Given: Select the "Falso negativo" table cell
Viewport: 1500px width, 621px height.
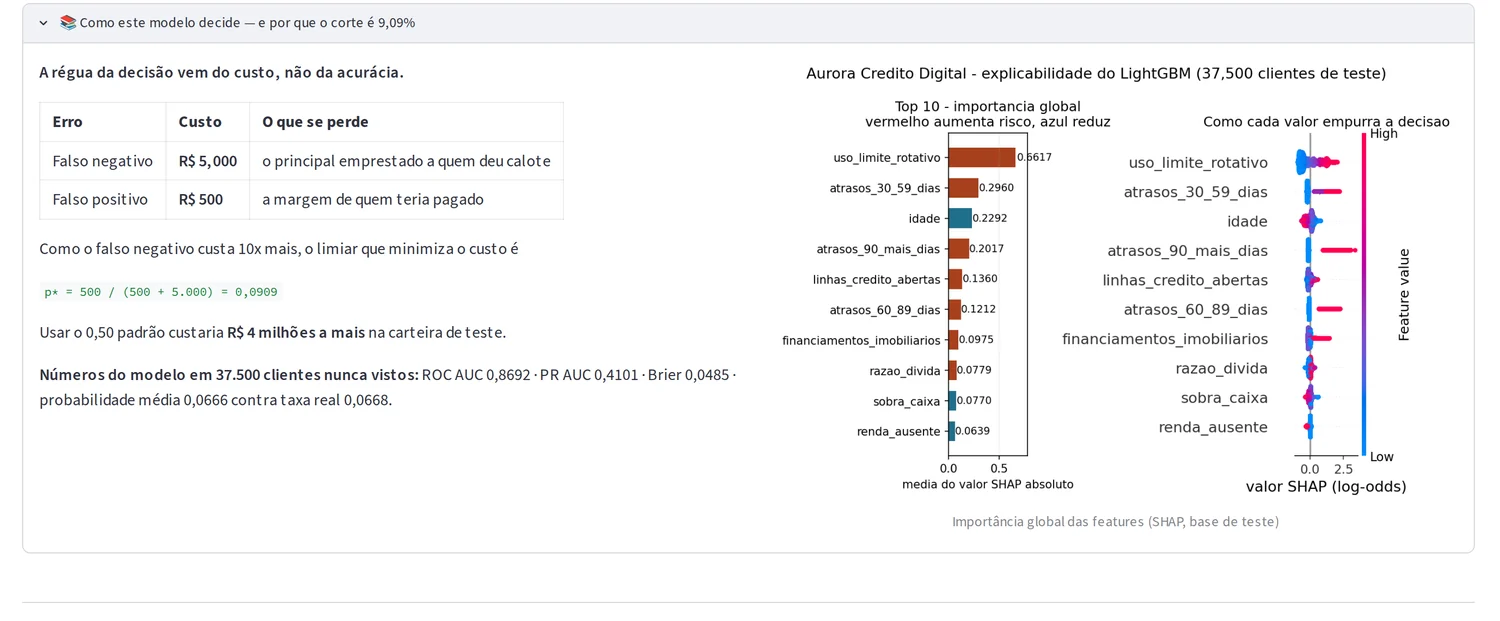Looking at the screenshot, I should [103, 161].
